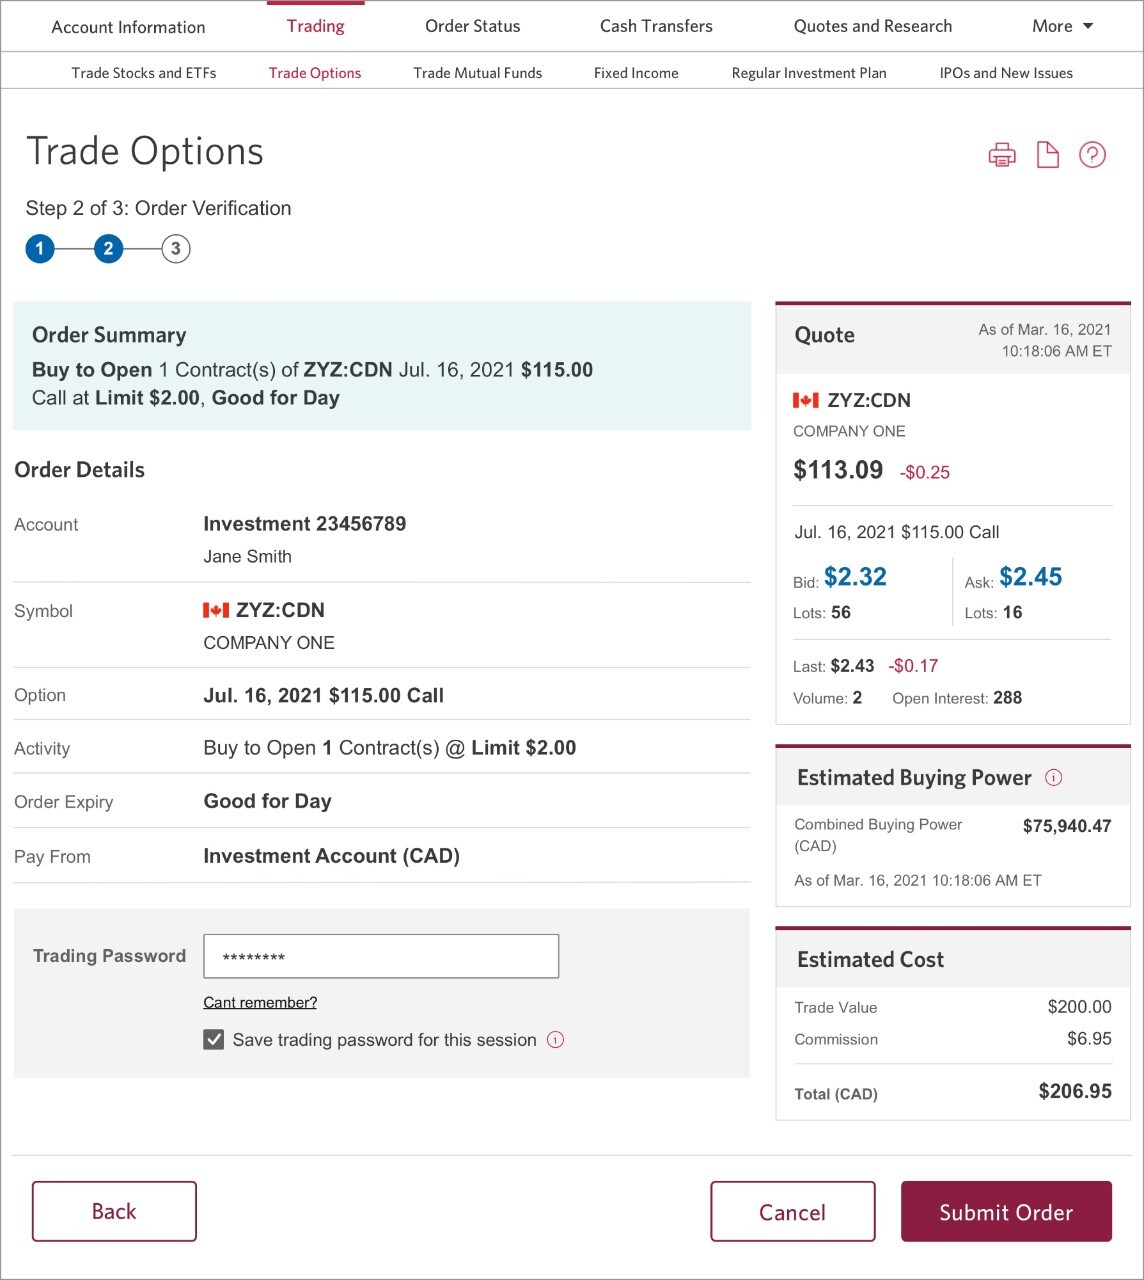
Task: Click the Canadian flag in the Symbol row
Action: click(216, 610)
